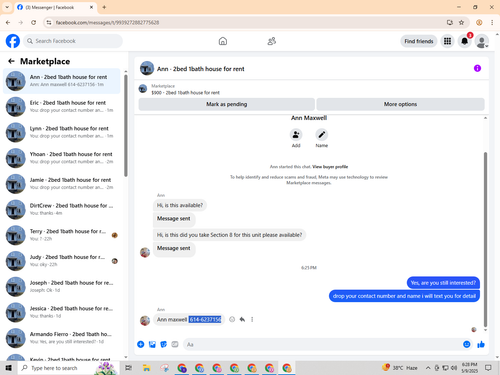
Task: Open Windows notification center
Action: 488,368
